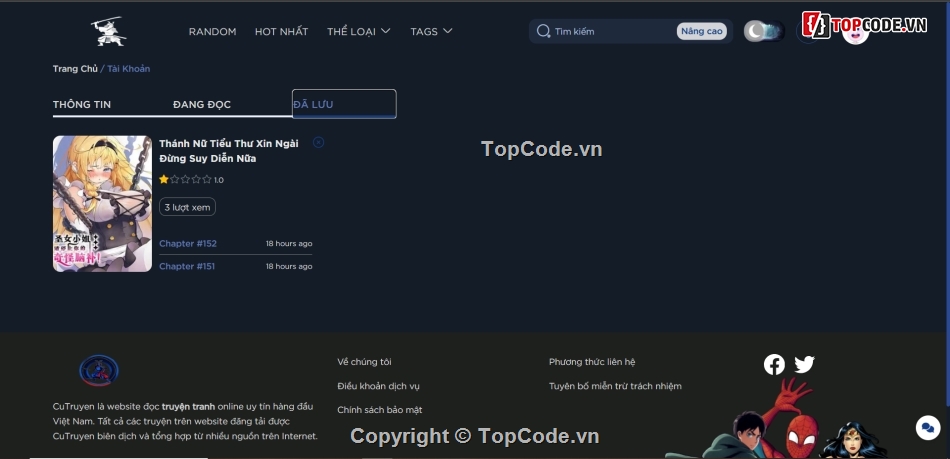Open manga title Thánh Nữ Tiểu Thư
The image size is (950, 459).
[228, 151]
